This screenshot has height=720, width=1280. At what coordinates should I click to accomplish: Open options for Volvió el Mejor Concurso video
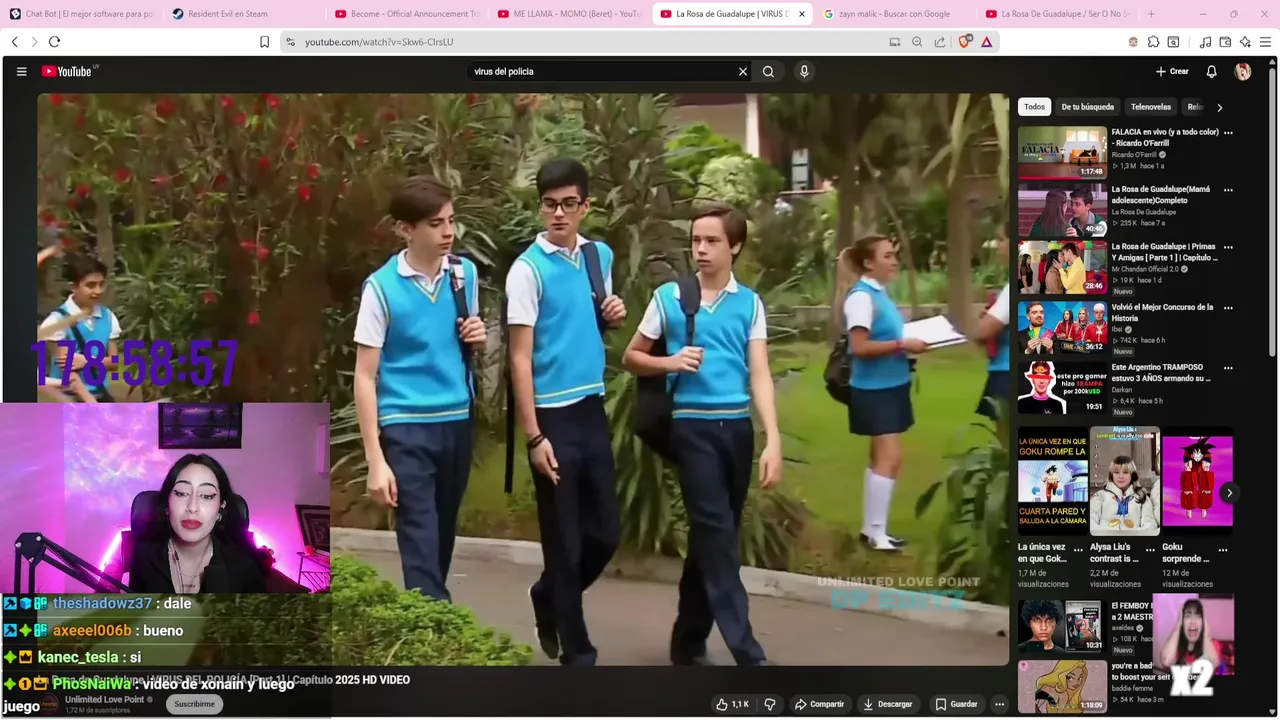point(1228,308)
